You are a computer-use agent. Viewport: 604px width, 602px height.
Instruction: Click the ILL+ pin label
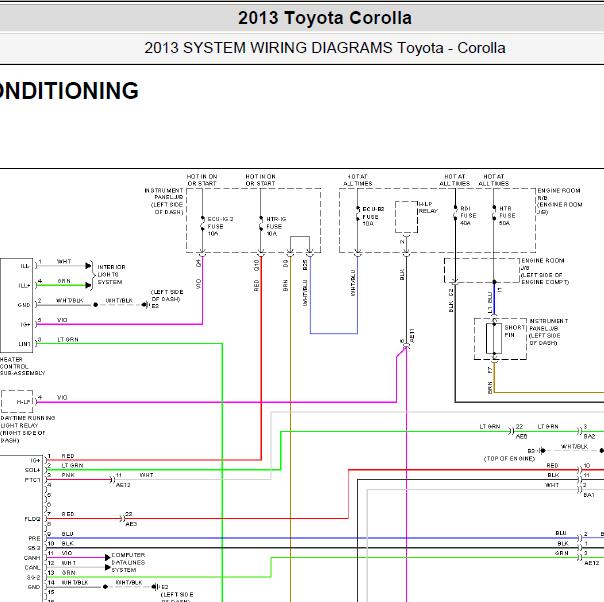24,286
